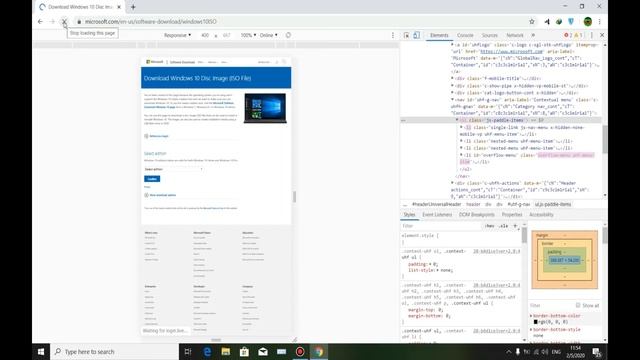Open device toolbar more options menu

point(393,35)
